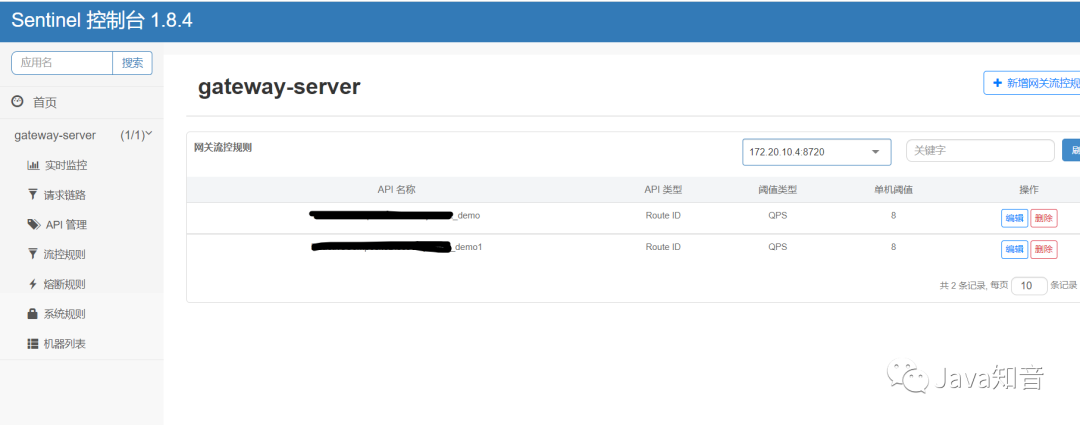Click the 搜索 button
Screen dimensions: 1080x425
point(132,63)
